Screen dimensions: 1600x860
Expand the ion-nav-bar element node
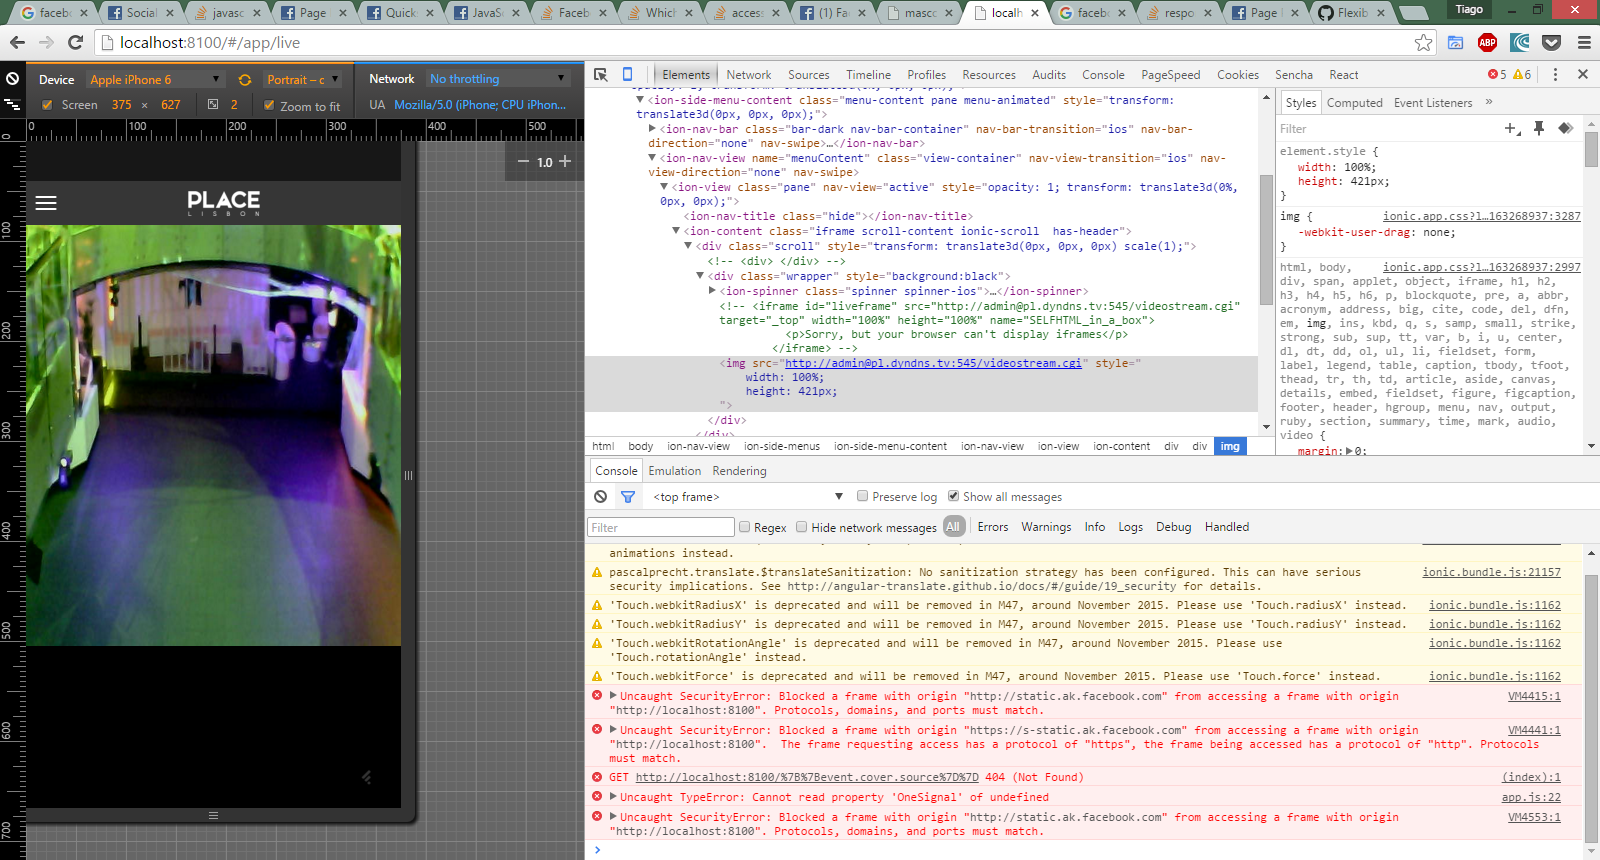point(653,129)
